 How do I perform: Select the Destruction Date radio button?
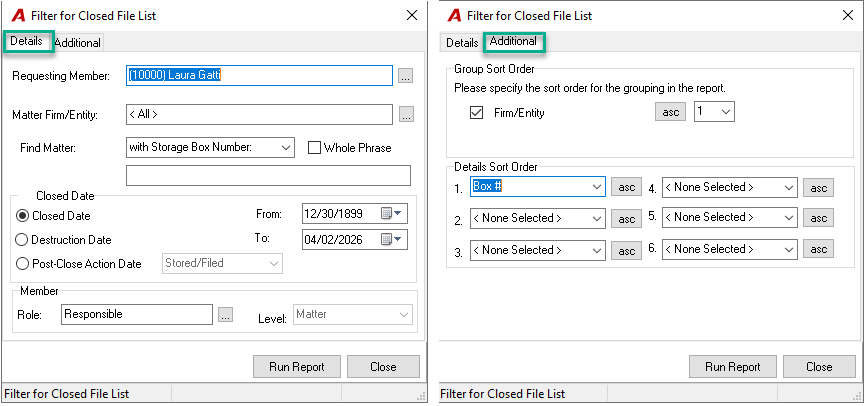tap(22, 240)
